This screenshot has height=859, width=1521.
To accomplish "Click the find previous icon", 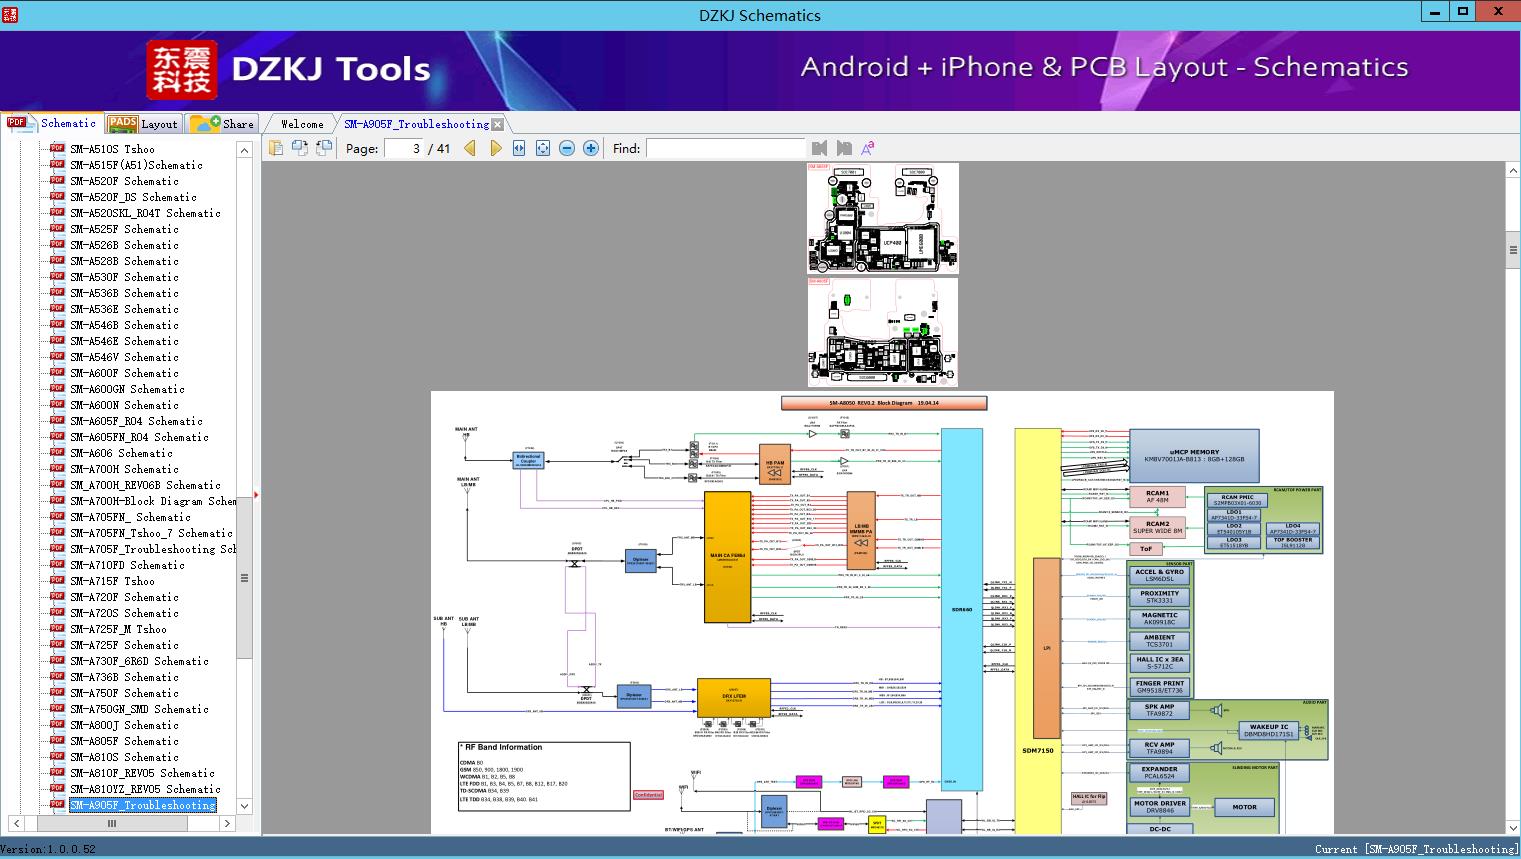I will point(820,148).
